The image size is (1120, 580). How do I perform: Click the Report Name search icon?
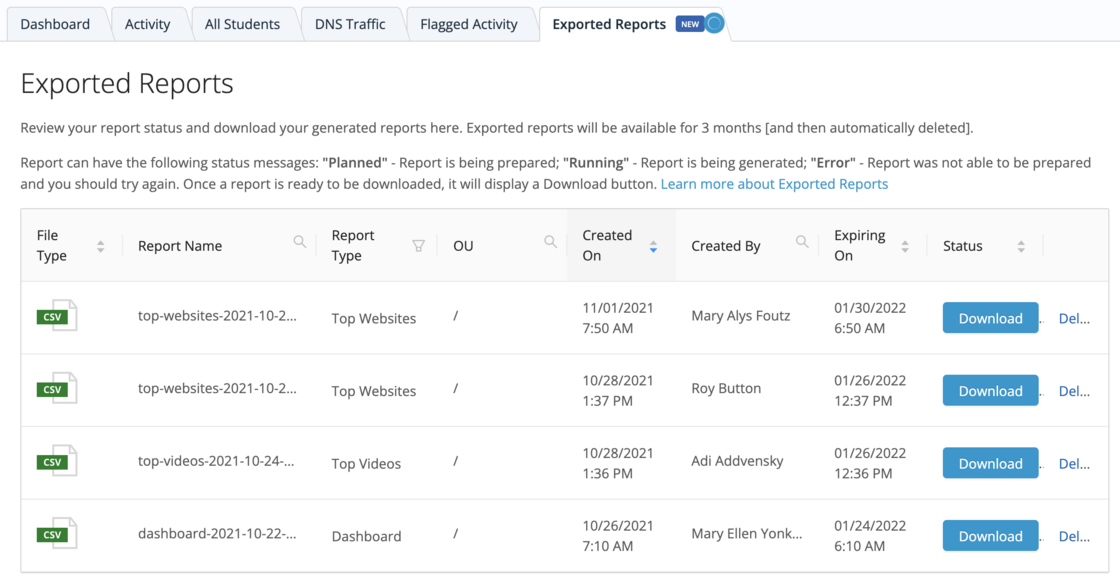tap(299, 242)
